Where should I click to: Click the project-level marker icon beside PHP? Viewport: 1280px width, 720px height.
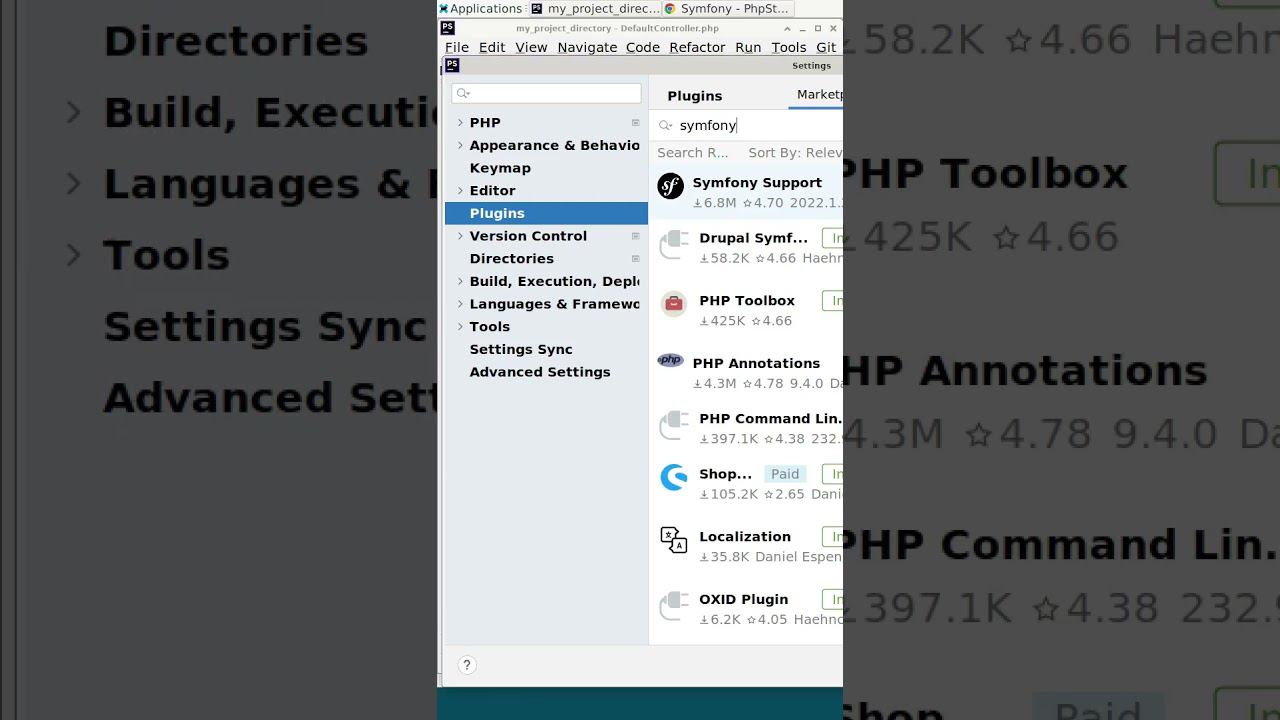(635, 122)
